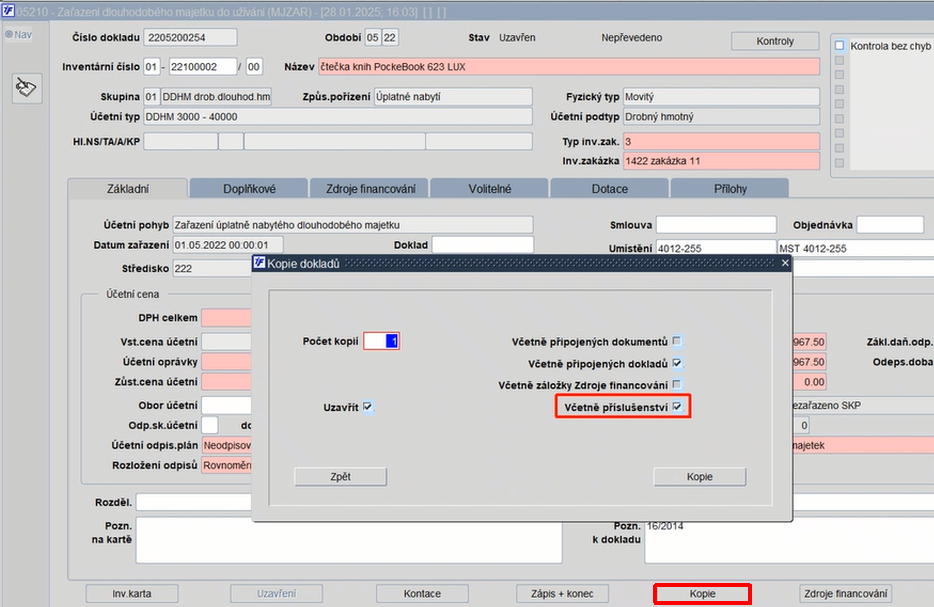Click the Kontroly button
Viewport: 934px width, 607px height.
click(775, 41)
